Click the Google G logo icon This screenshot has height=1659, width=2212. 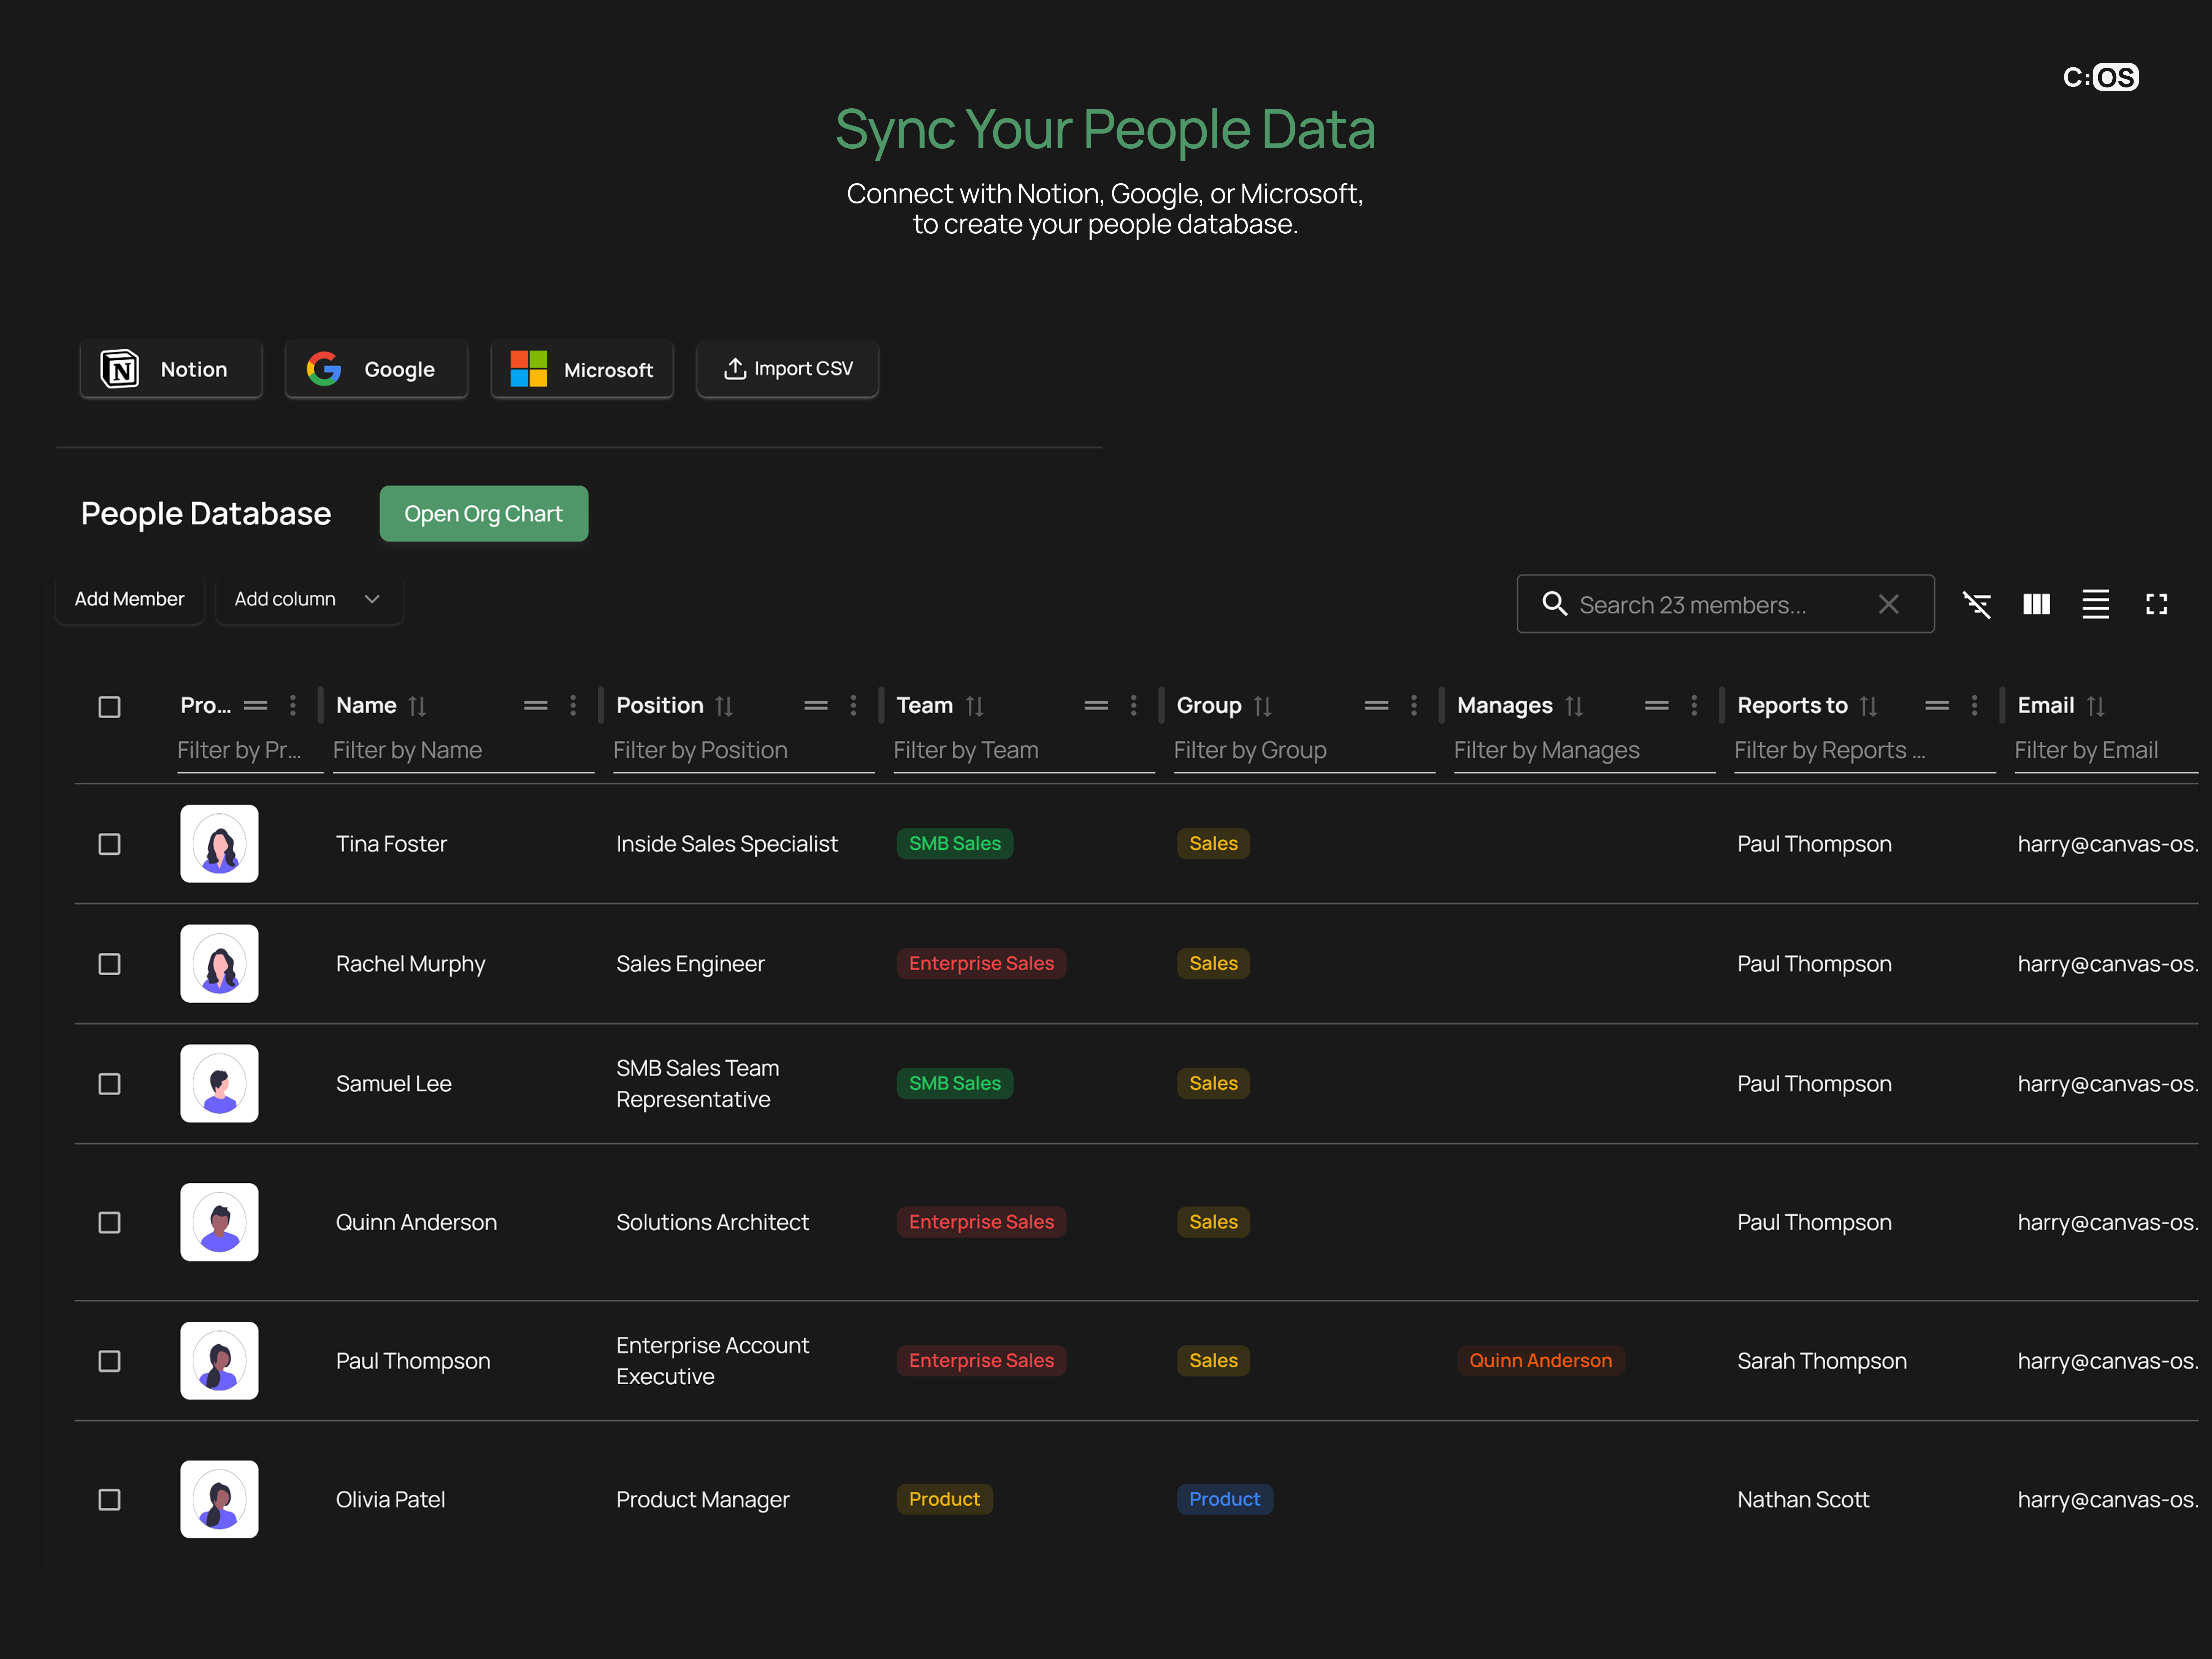click(324, 369)
